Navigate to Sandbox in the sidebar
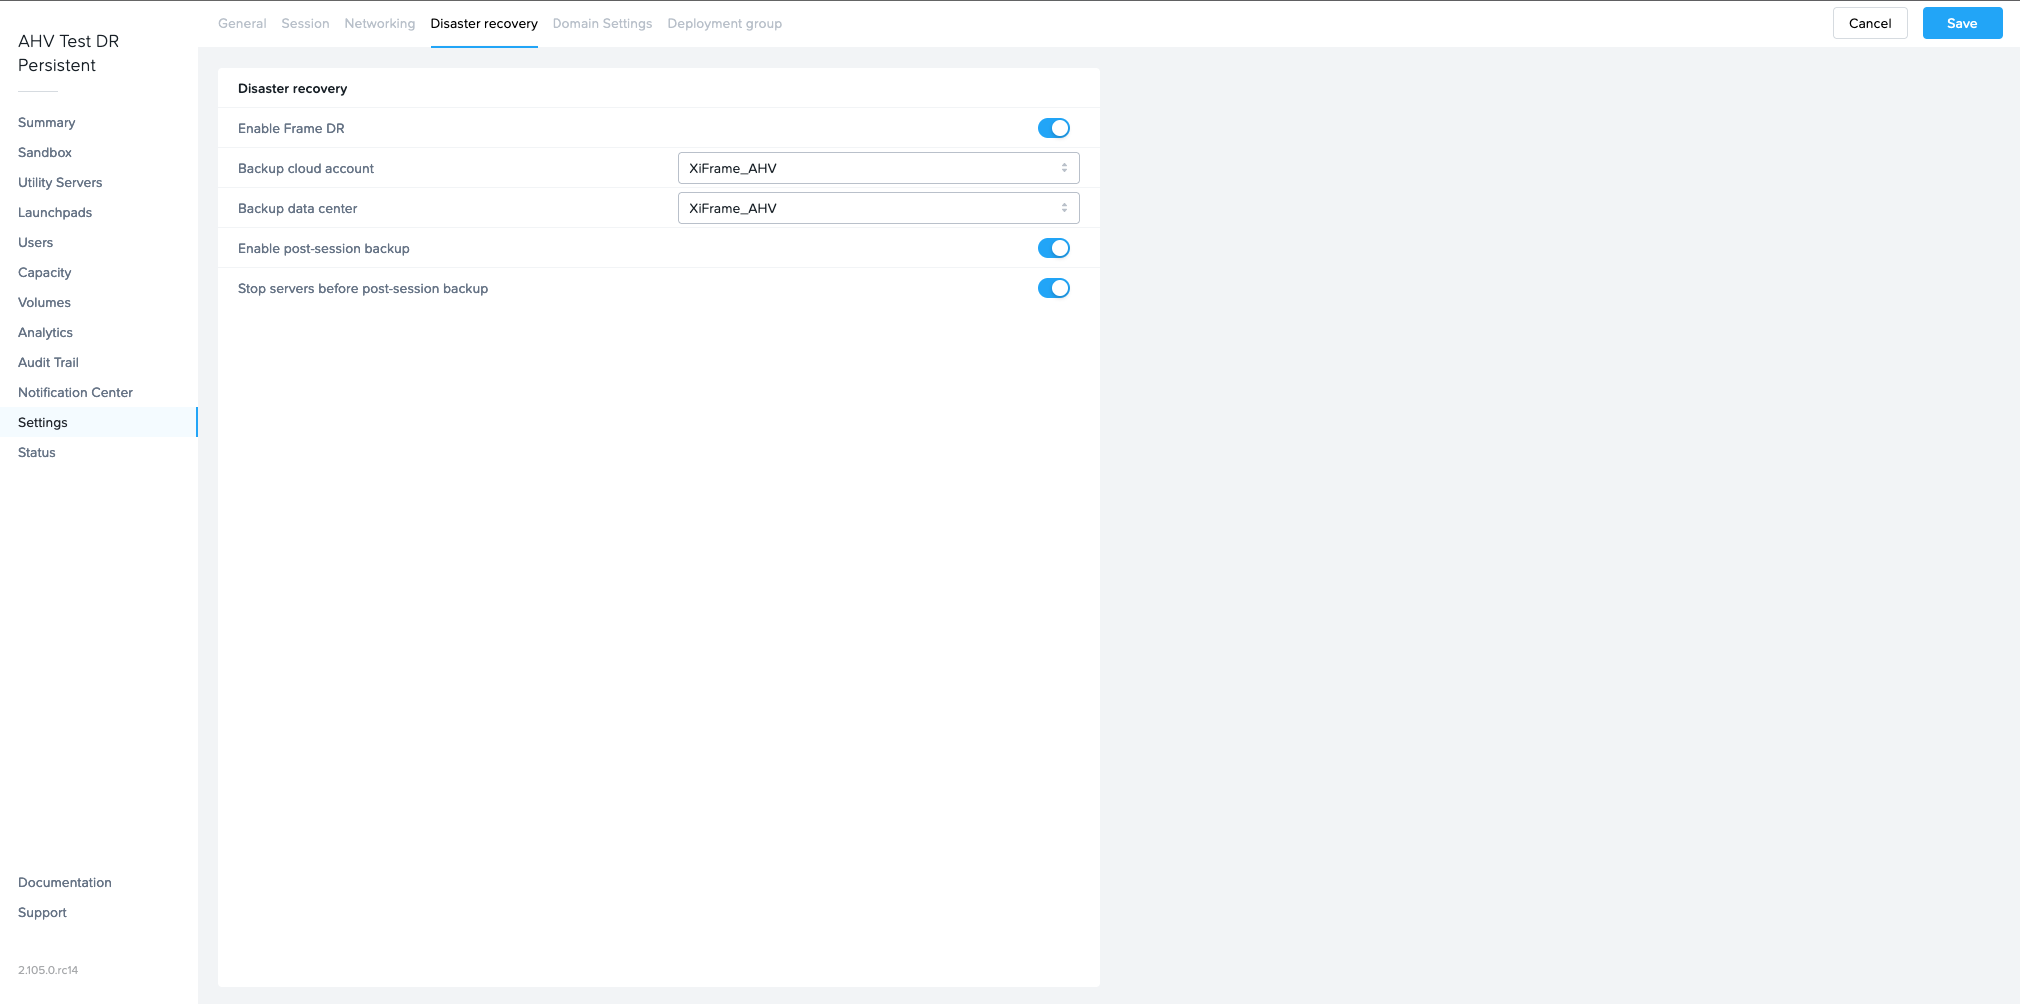 [x=45, y=153]
